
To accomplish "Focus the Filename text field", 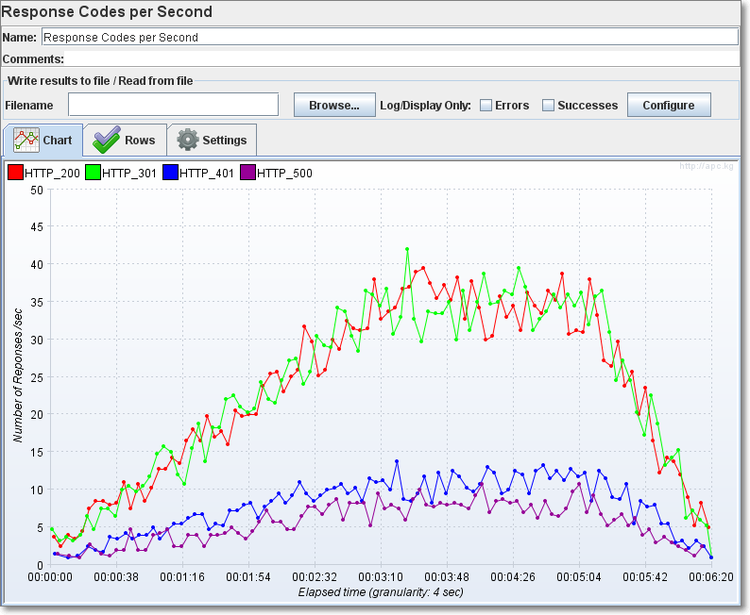I will tap(173, 105).
